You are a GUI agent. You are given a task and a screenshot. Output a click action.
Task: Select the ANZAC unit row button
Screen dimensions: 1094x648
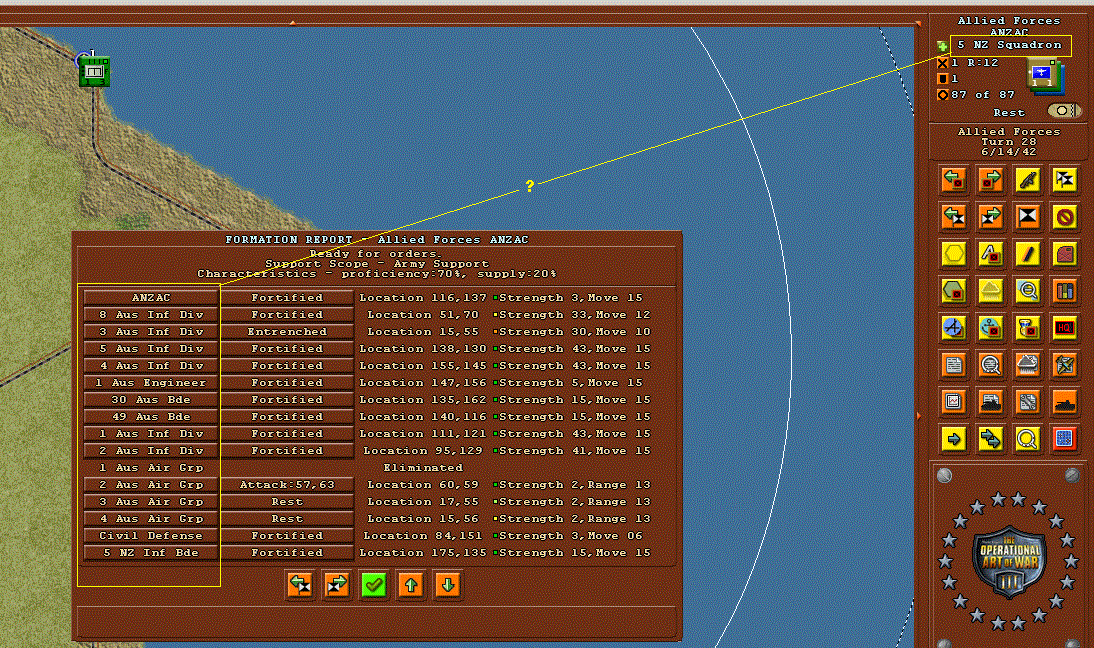[x=151, y=297]
